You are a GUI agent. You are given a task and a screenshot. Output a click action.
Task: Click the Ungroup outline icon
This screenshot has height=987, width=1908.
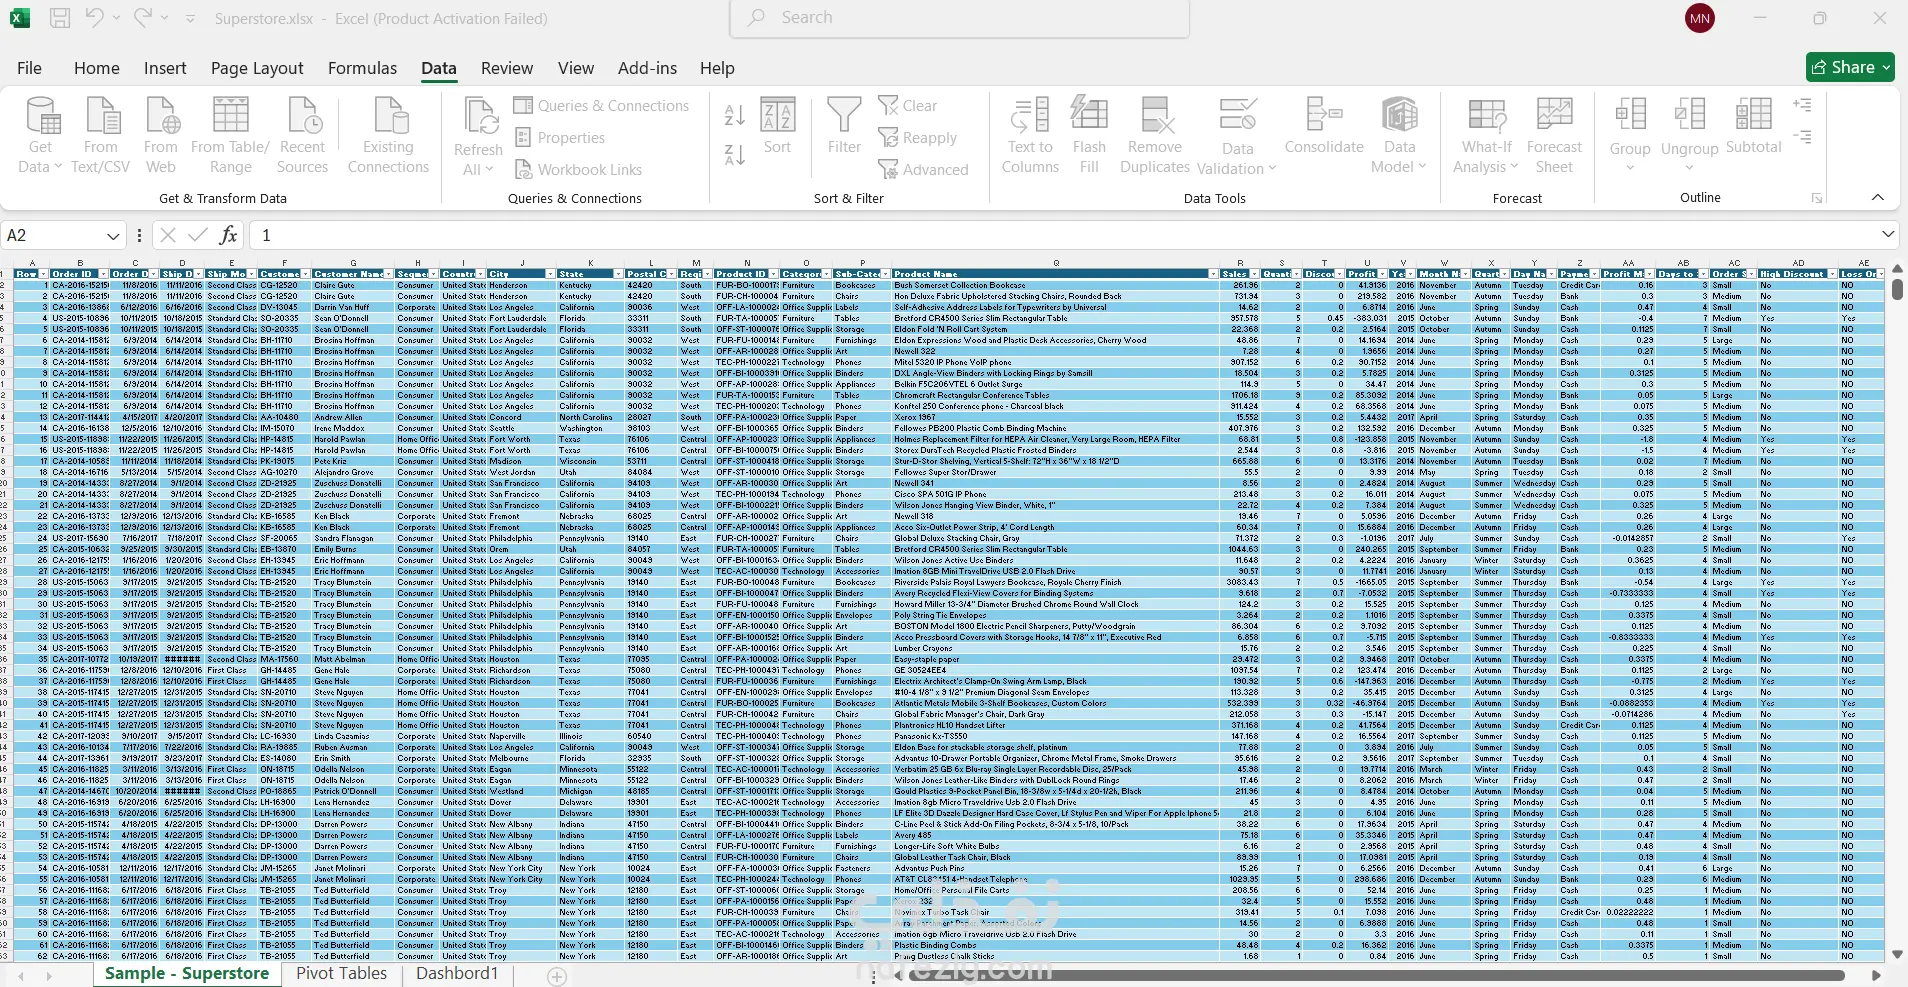1690,114
